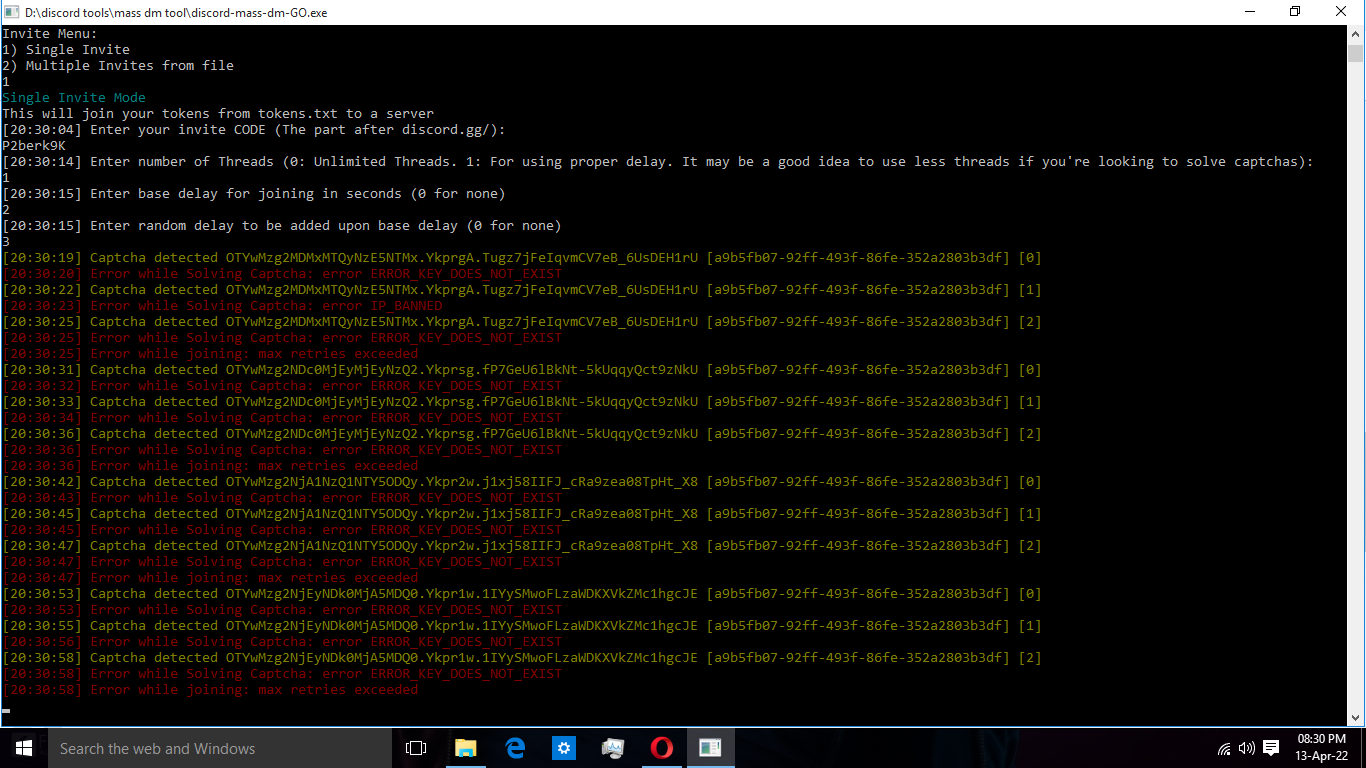This screenshot has width=1366, height=768.
Task: Launch Opera browser from the taskbar
Action: click(x=661, y=748)
